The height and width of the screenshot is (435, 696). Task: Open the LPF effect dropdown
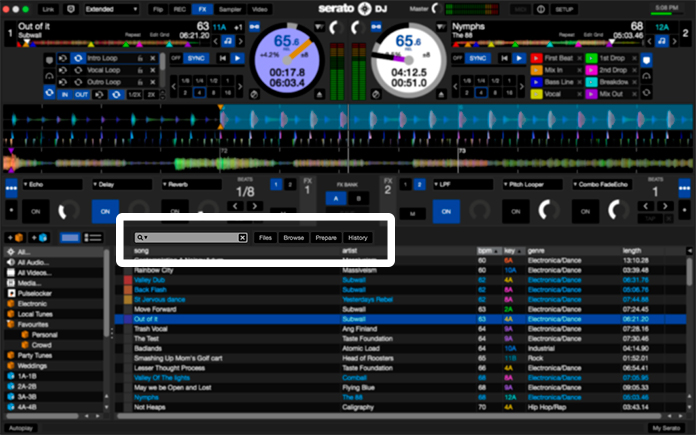click(463, 184)
